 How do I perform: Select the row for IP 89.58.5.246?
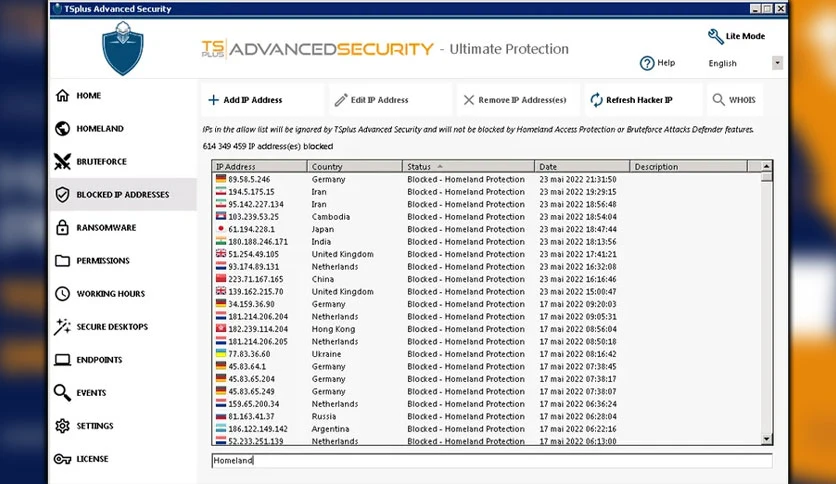(487, 179)
